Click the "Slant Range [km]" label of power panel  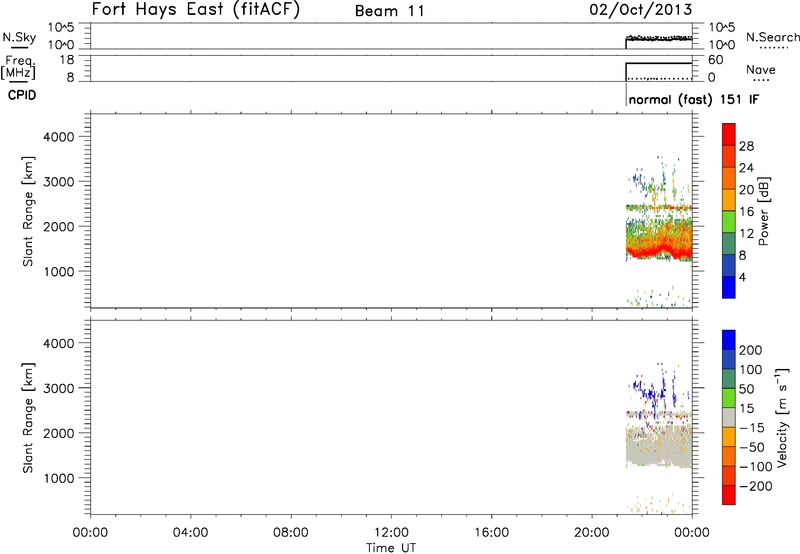point(28,211)
